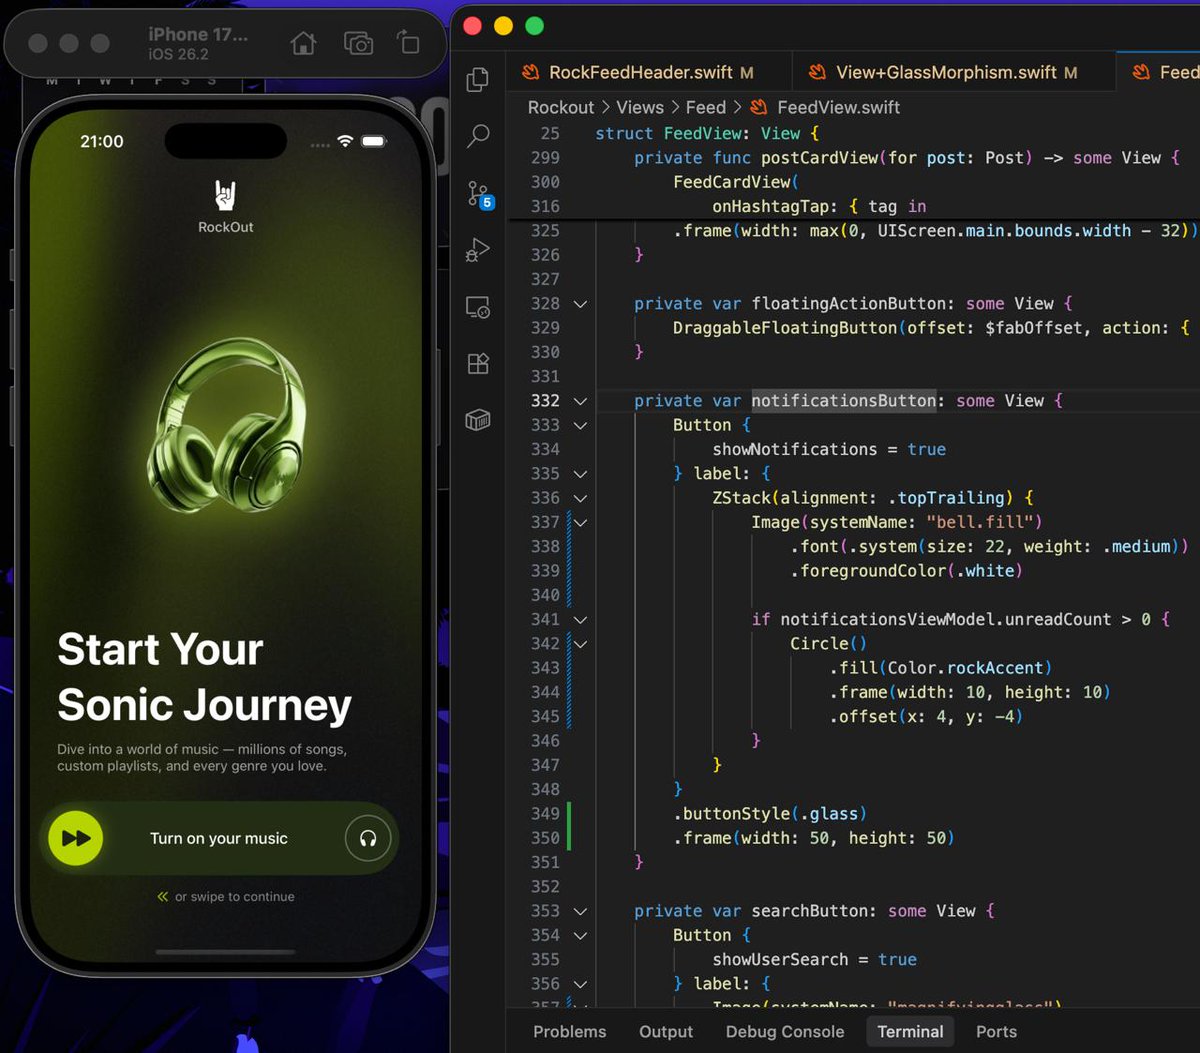Click sticky scroll 'struct FeedView: View {' line
This screenshot has width=1200, height=1053.
[707, 133]
